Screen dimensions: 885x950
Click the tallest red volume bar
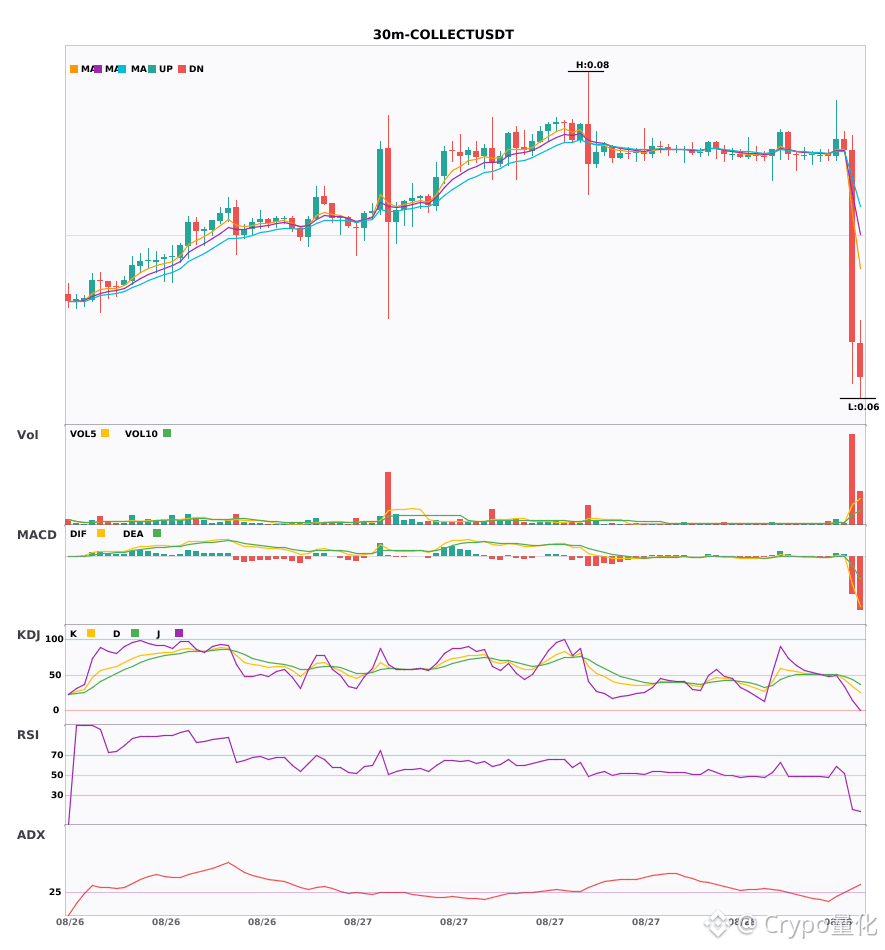point(852,479)
